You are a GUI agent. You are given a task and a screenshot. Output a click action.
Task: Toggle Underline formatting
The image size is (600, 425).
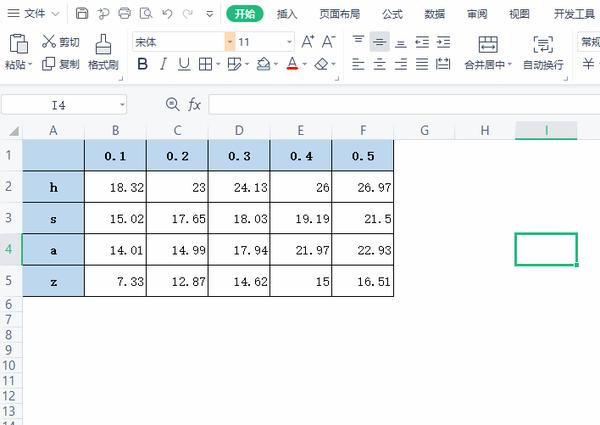[184, 64]
